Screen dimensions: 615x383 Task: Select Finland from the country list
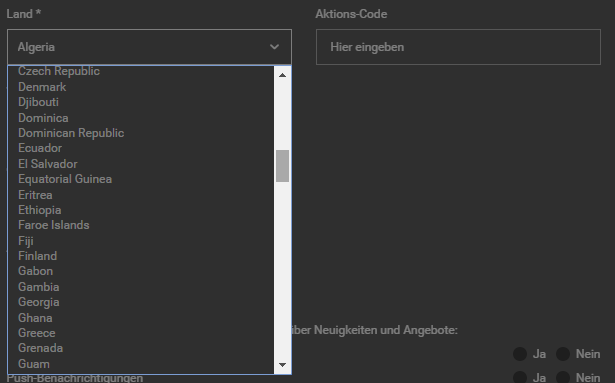141,256
